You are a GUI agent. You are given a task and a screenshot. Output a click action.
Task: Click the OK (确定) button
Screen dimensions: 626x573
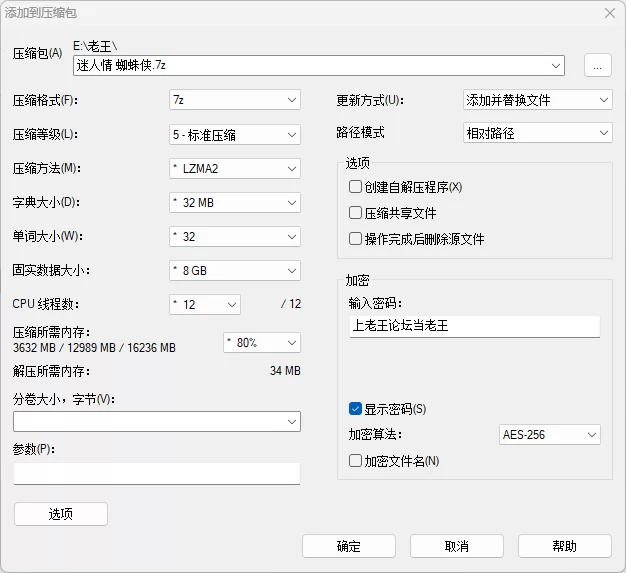349,546
